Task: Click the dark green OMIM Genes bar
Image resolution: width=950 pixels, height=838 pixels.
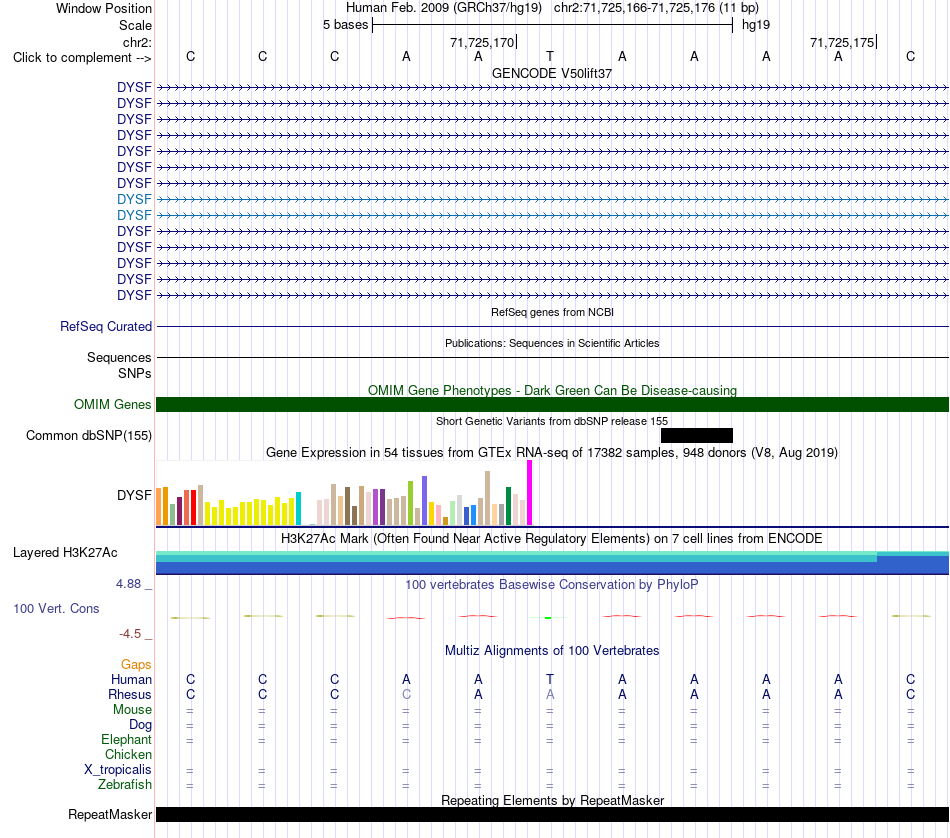Action: [x=552, y=405]
